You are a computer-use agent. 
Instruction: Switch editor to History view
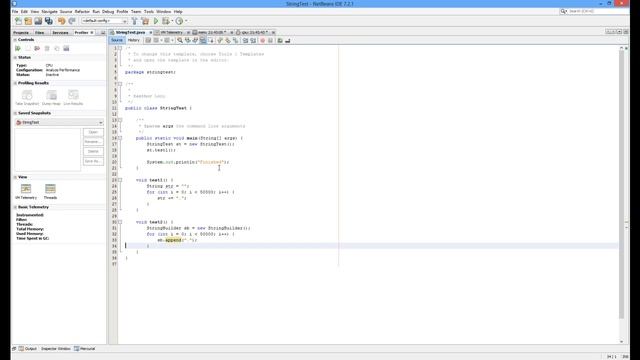(133, 40)
